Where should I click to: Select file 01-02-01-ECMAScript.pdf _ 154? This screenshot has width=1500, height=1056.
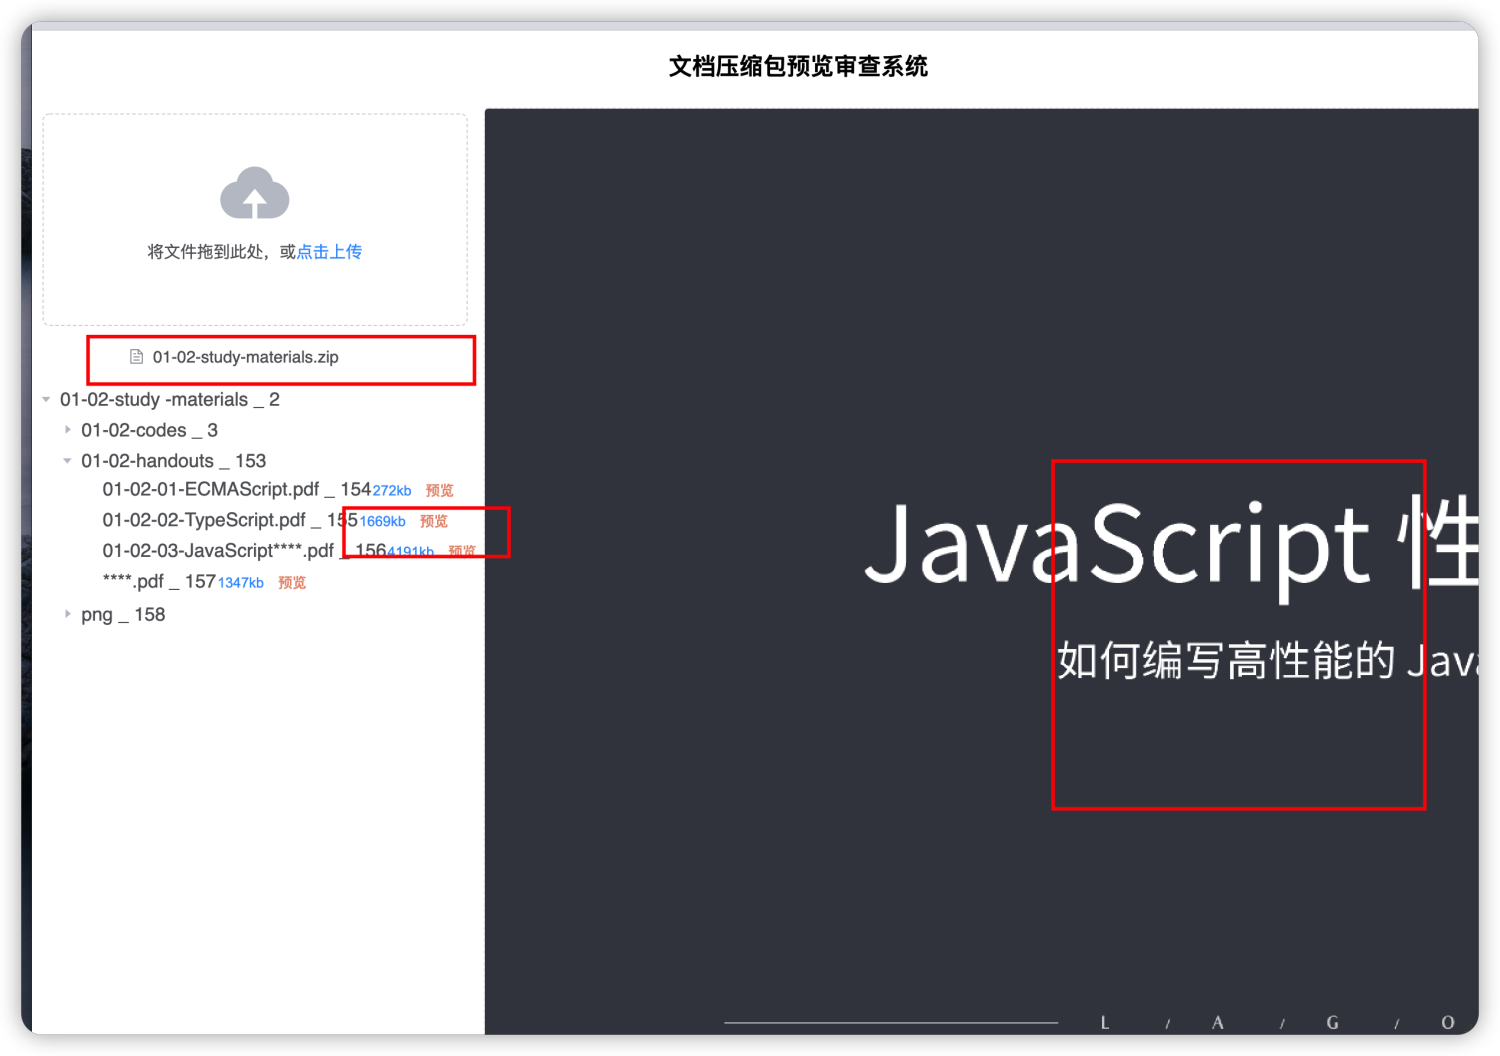pos(236,489)
